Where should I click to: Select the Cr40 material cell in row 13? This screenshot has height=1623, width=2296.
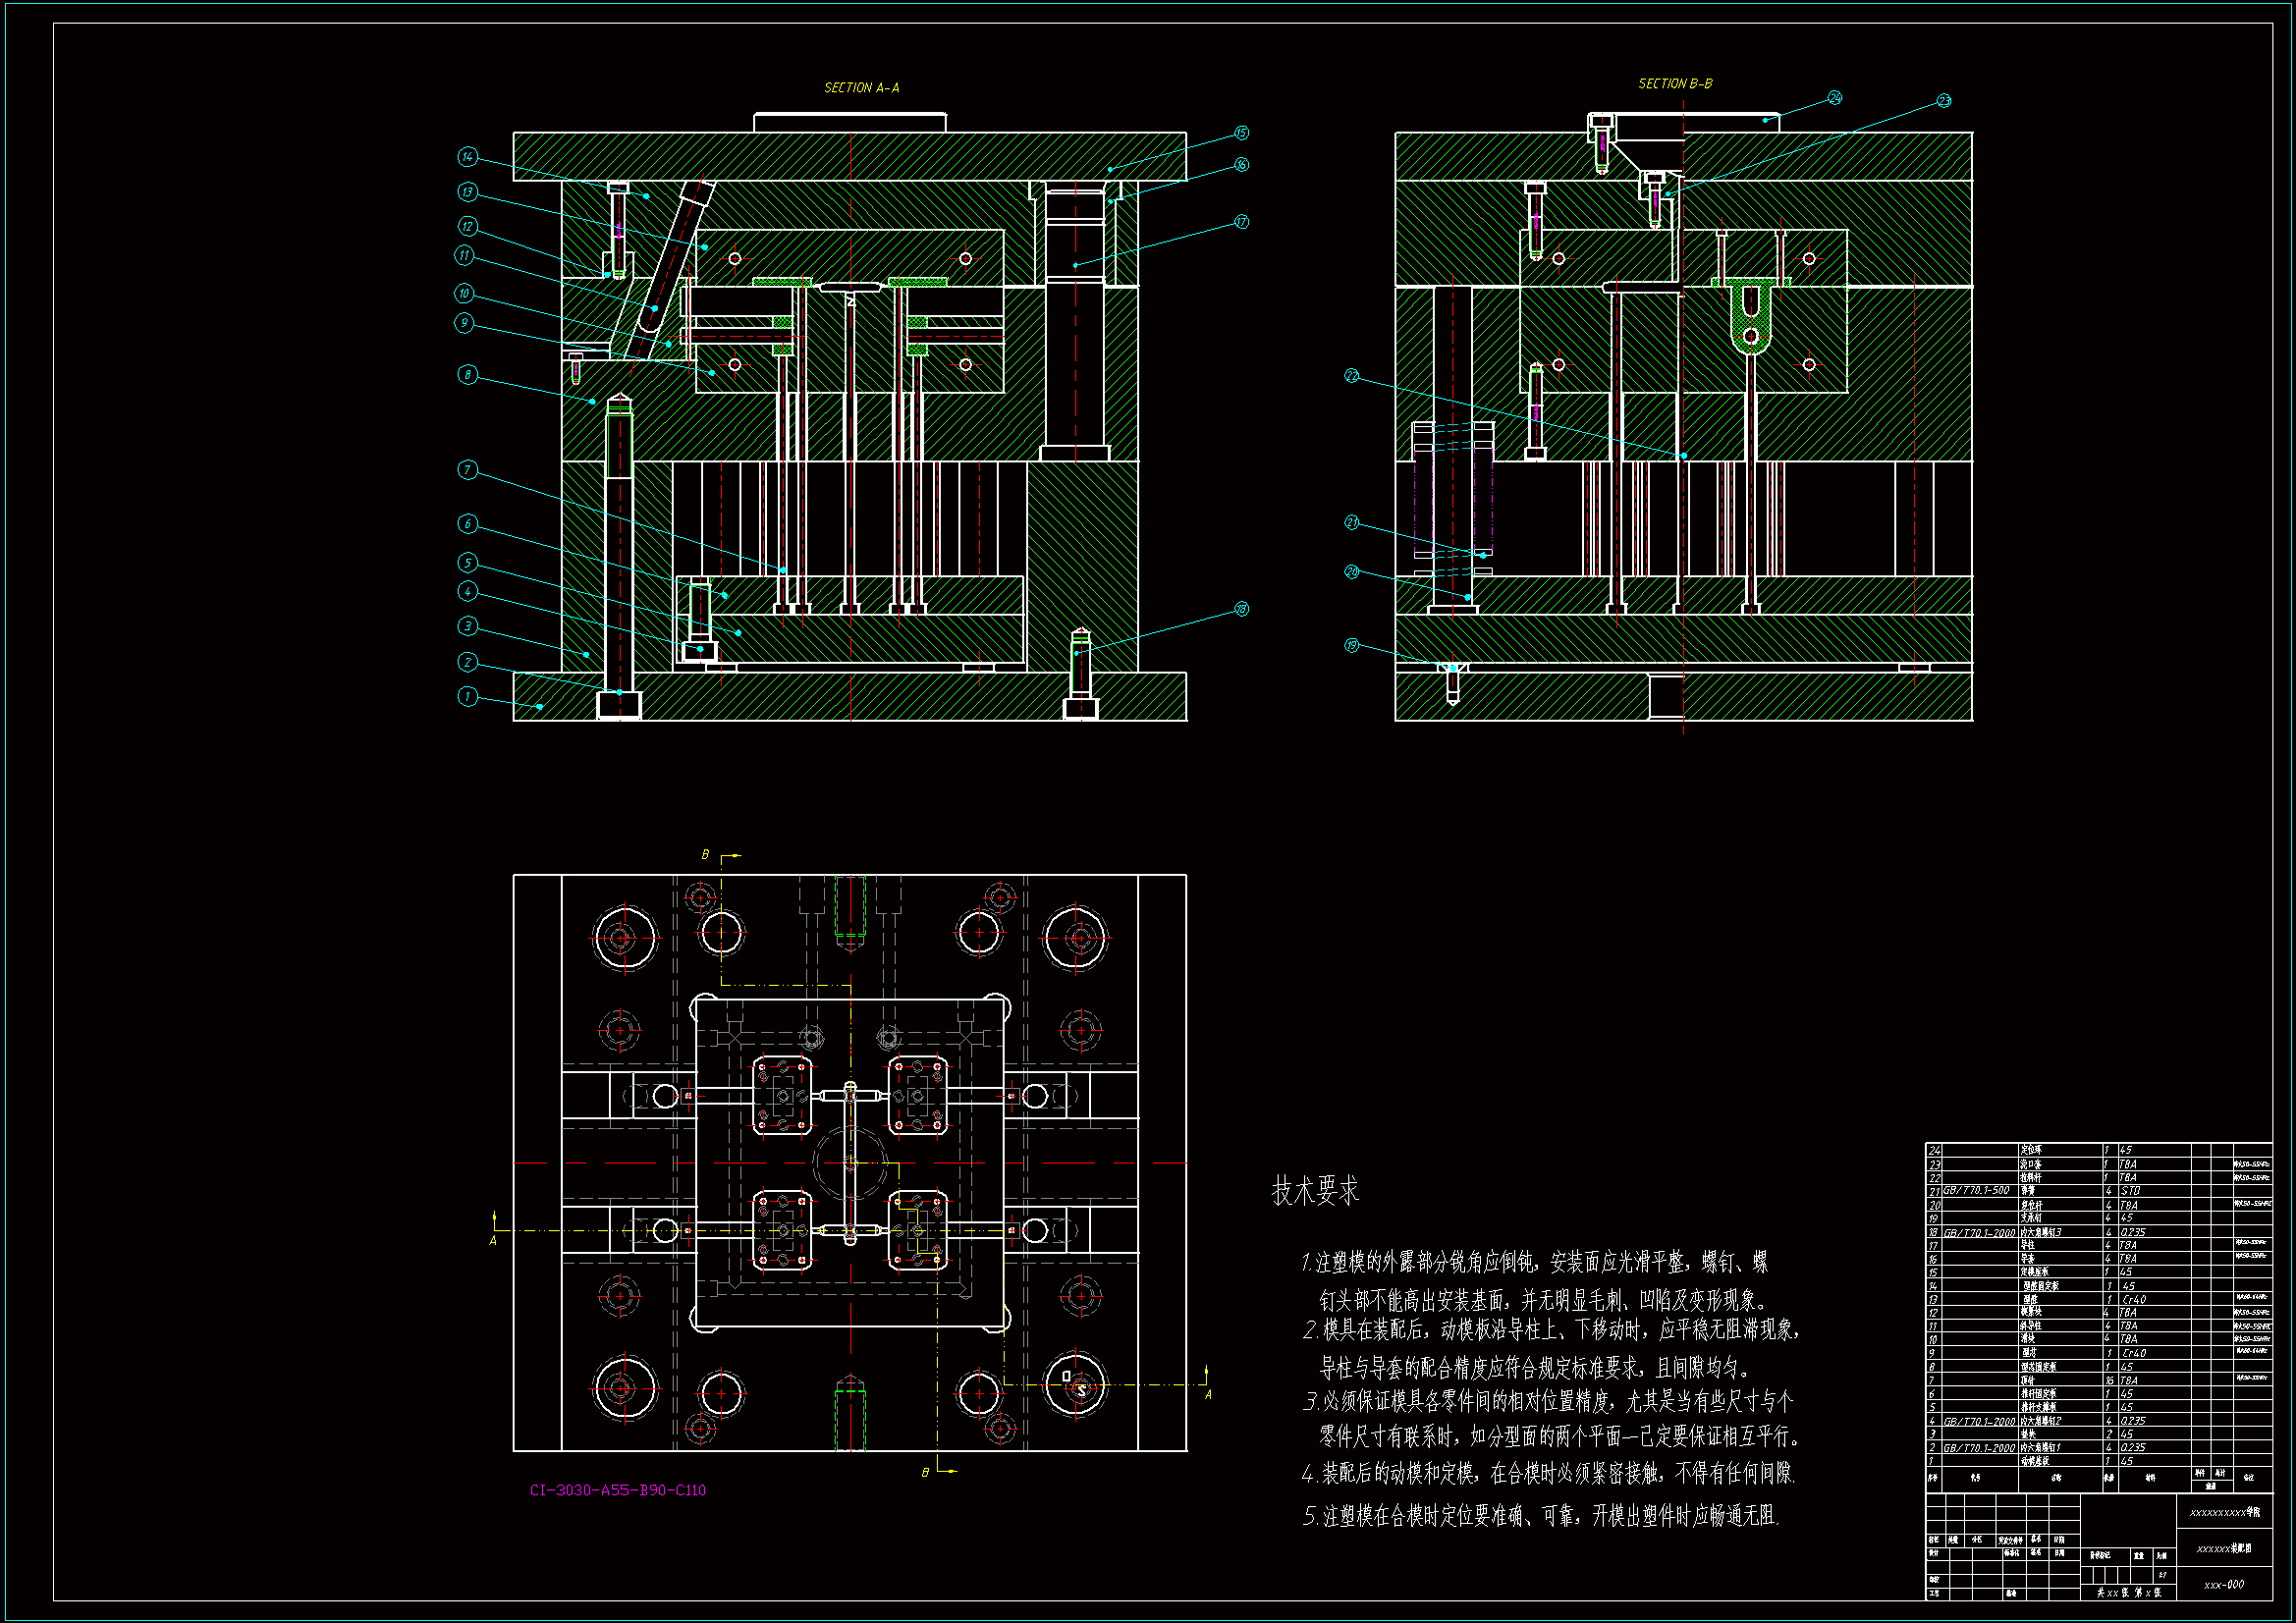pyautogui.click(x=2134, y=1299)
